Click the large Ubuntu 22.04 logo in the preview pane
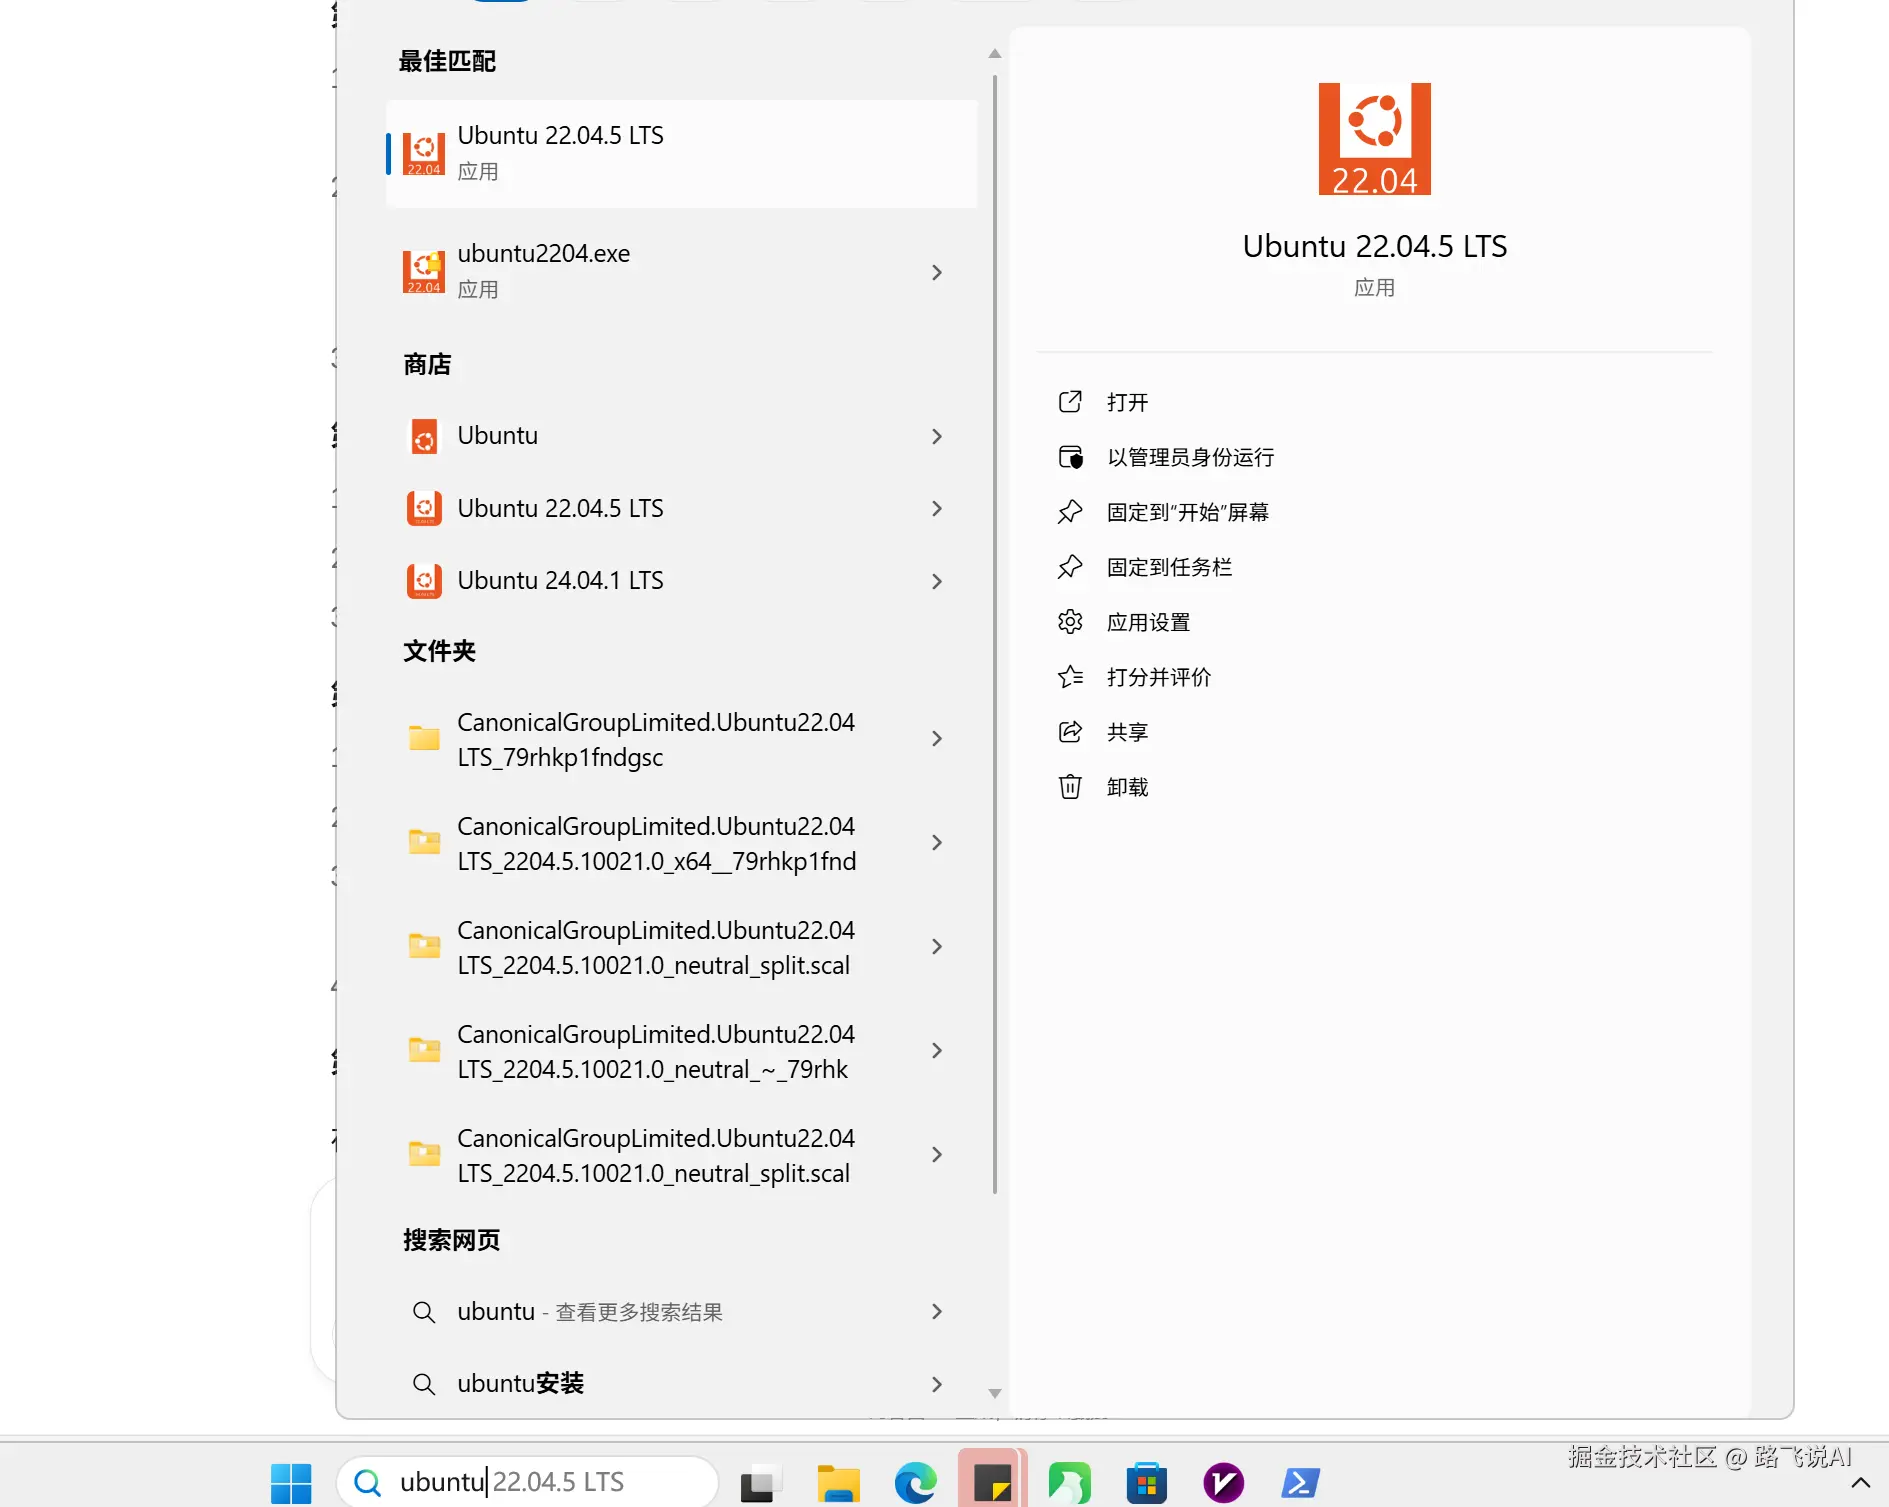Image resolution: width=1889 pixels, height=1507 pixels. pos(1374,139)
